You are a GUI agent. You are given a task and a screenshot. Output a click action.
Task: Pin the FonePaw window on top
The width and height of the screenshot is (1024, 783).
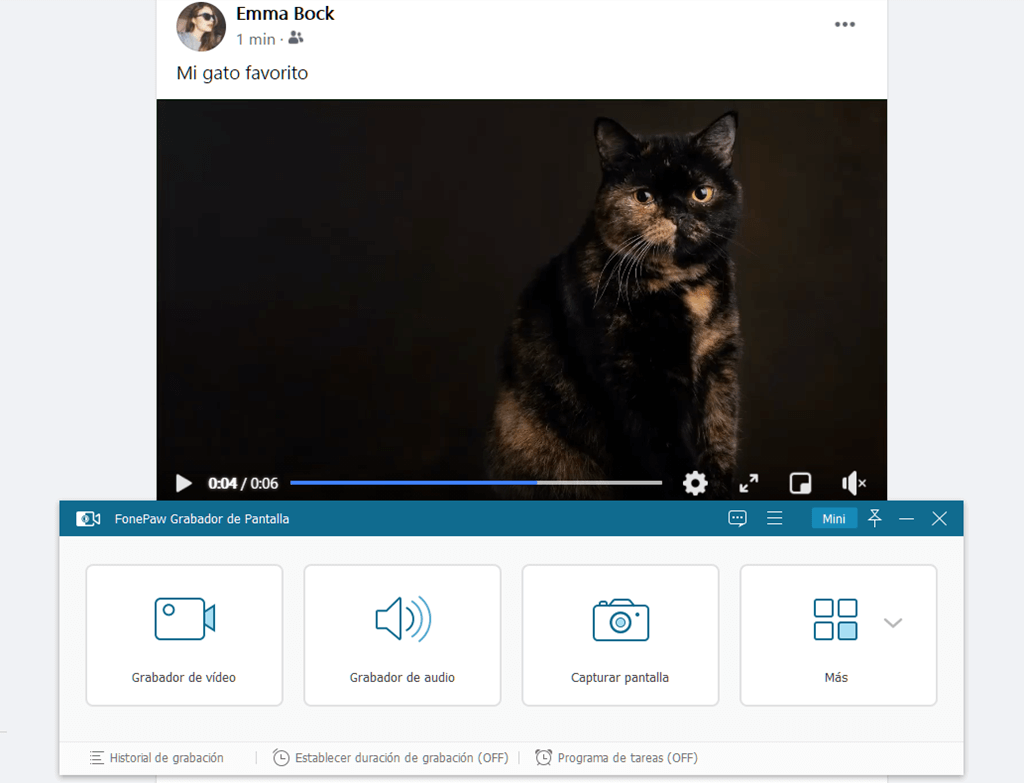click(x=874, y=519)
